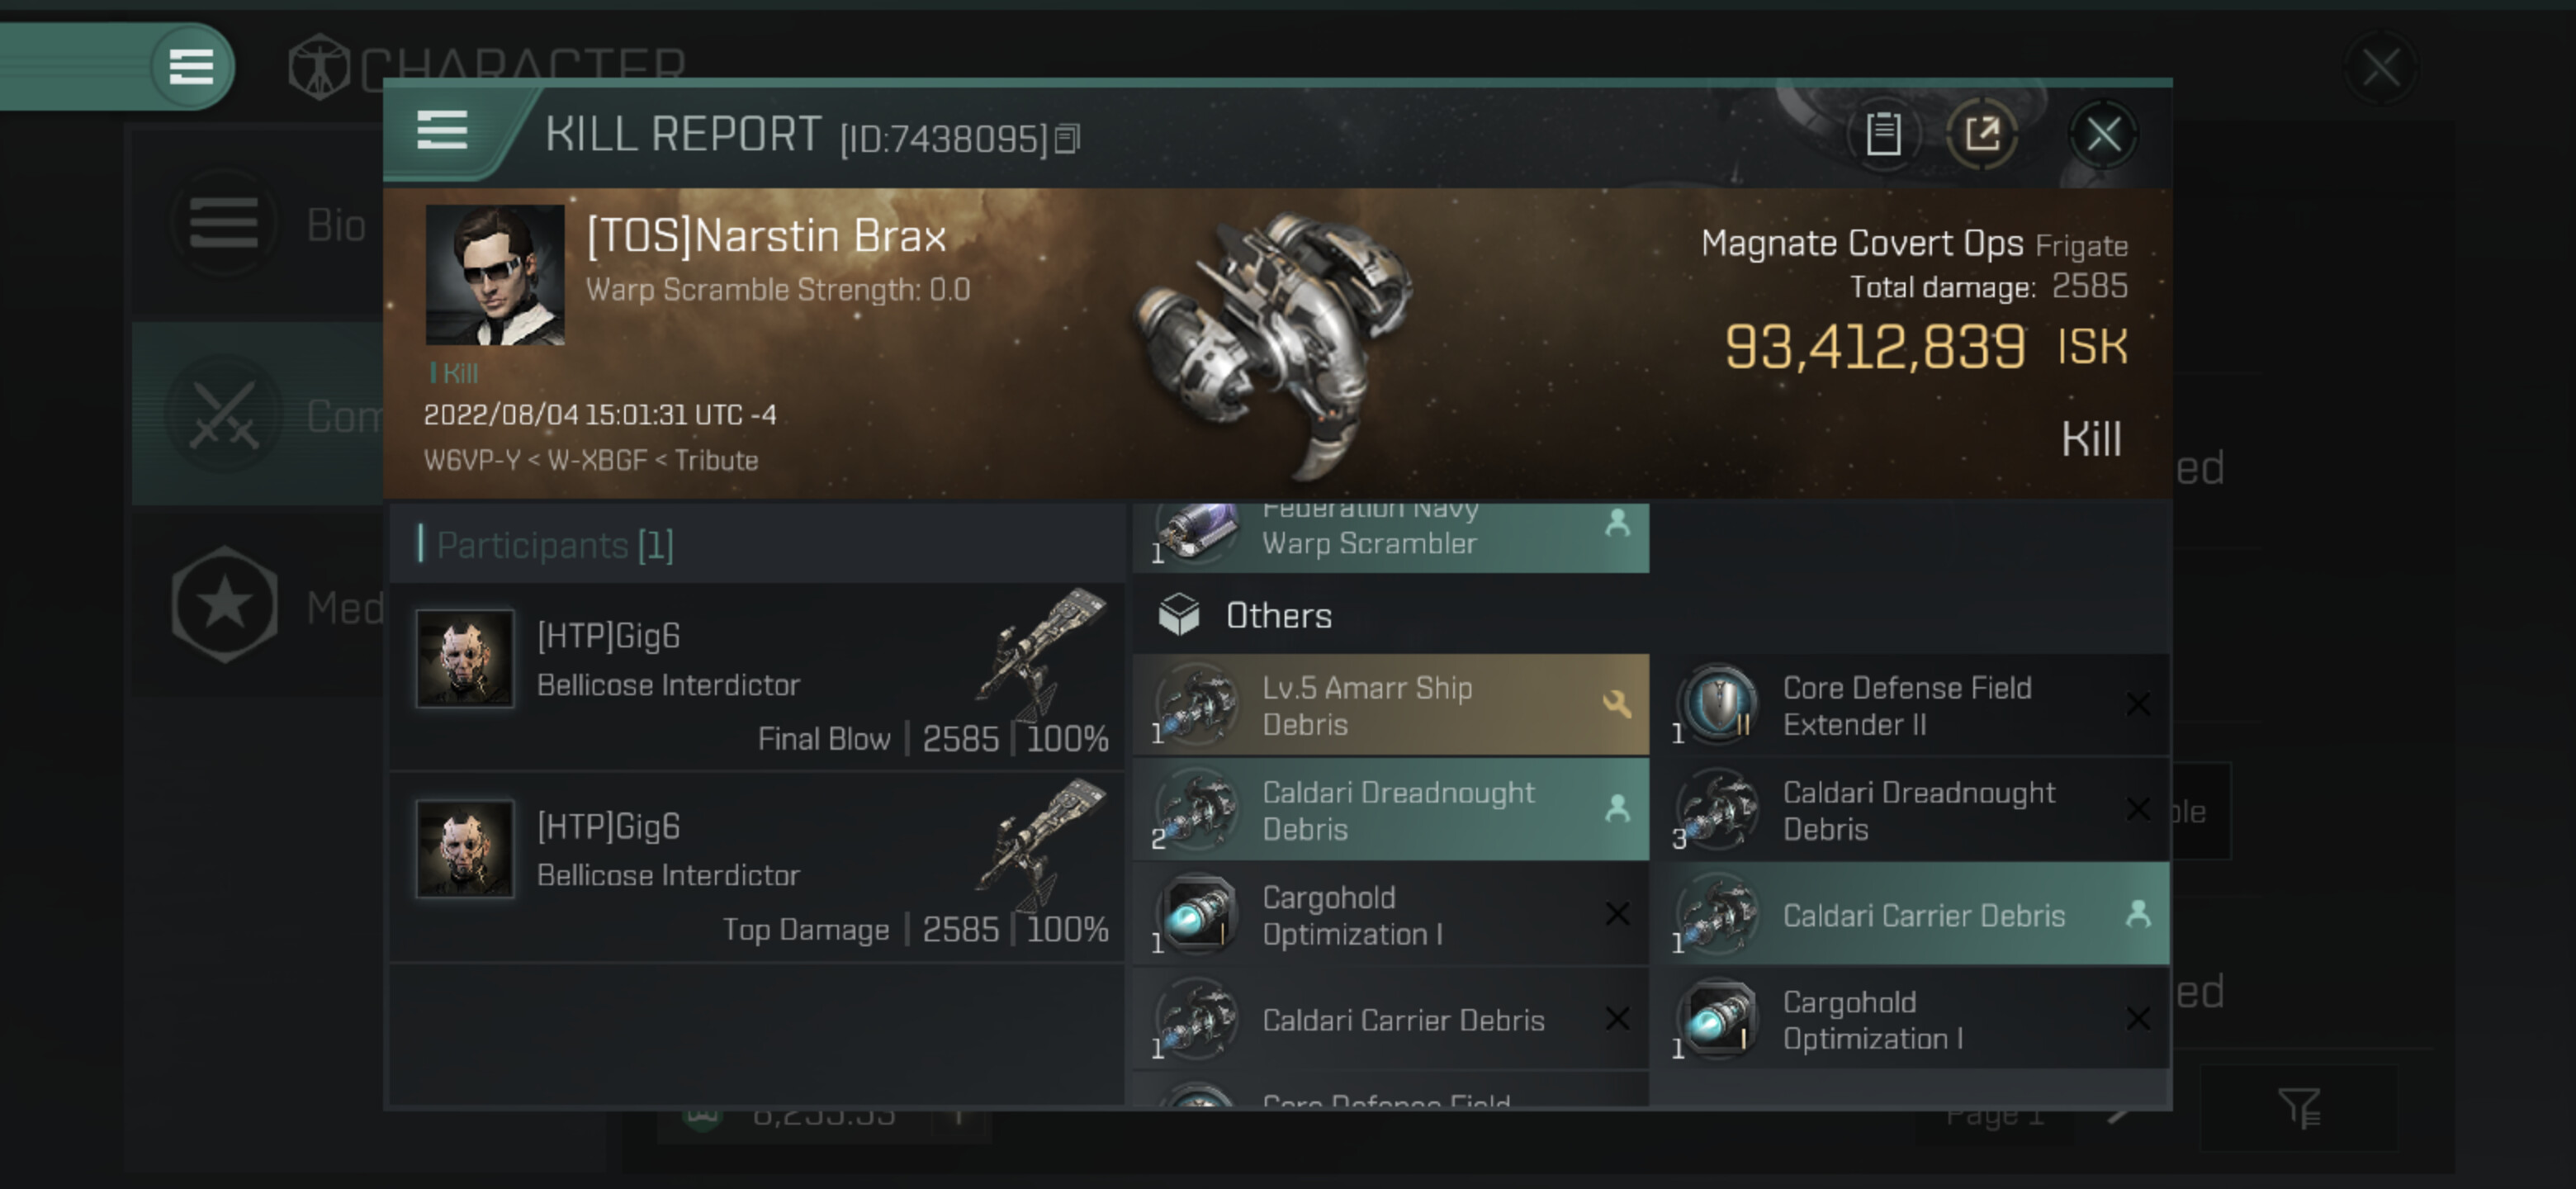Select Gig6 Top Damage participant entry
Image resolution: width=2576 pixels, height=1189 pixels.
point(758,867)
